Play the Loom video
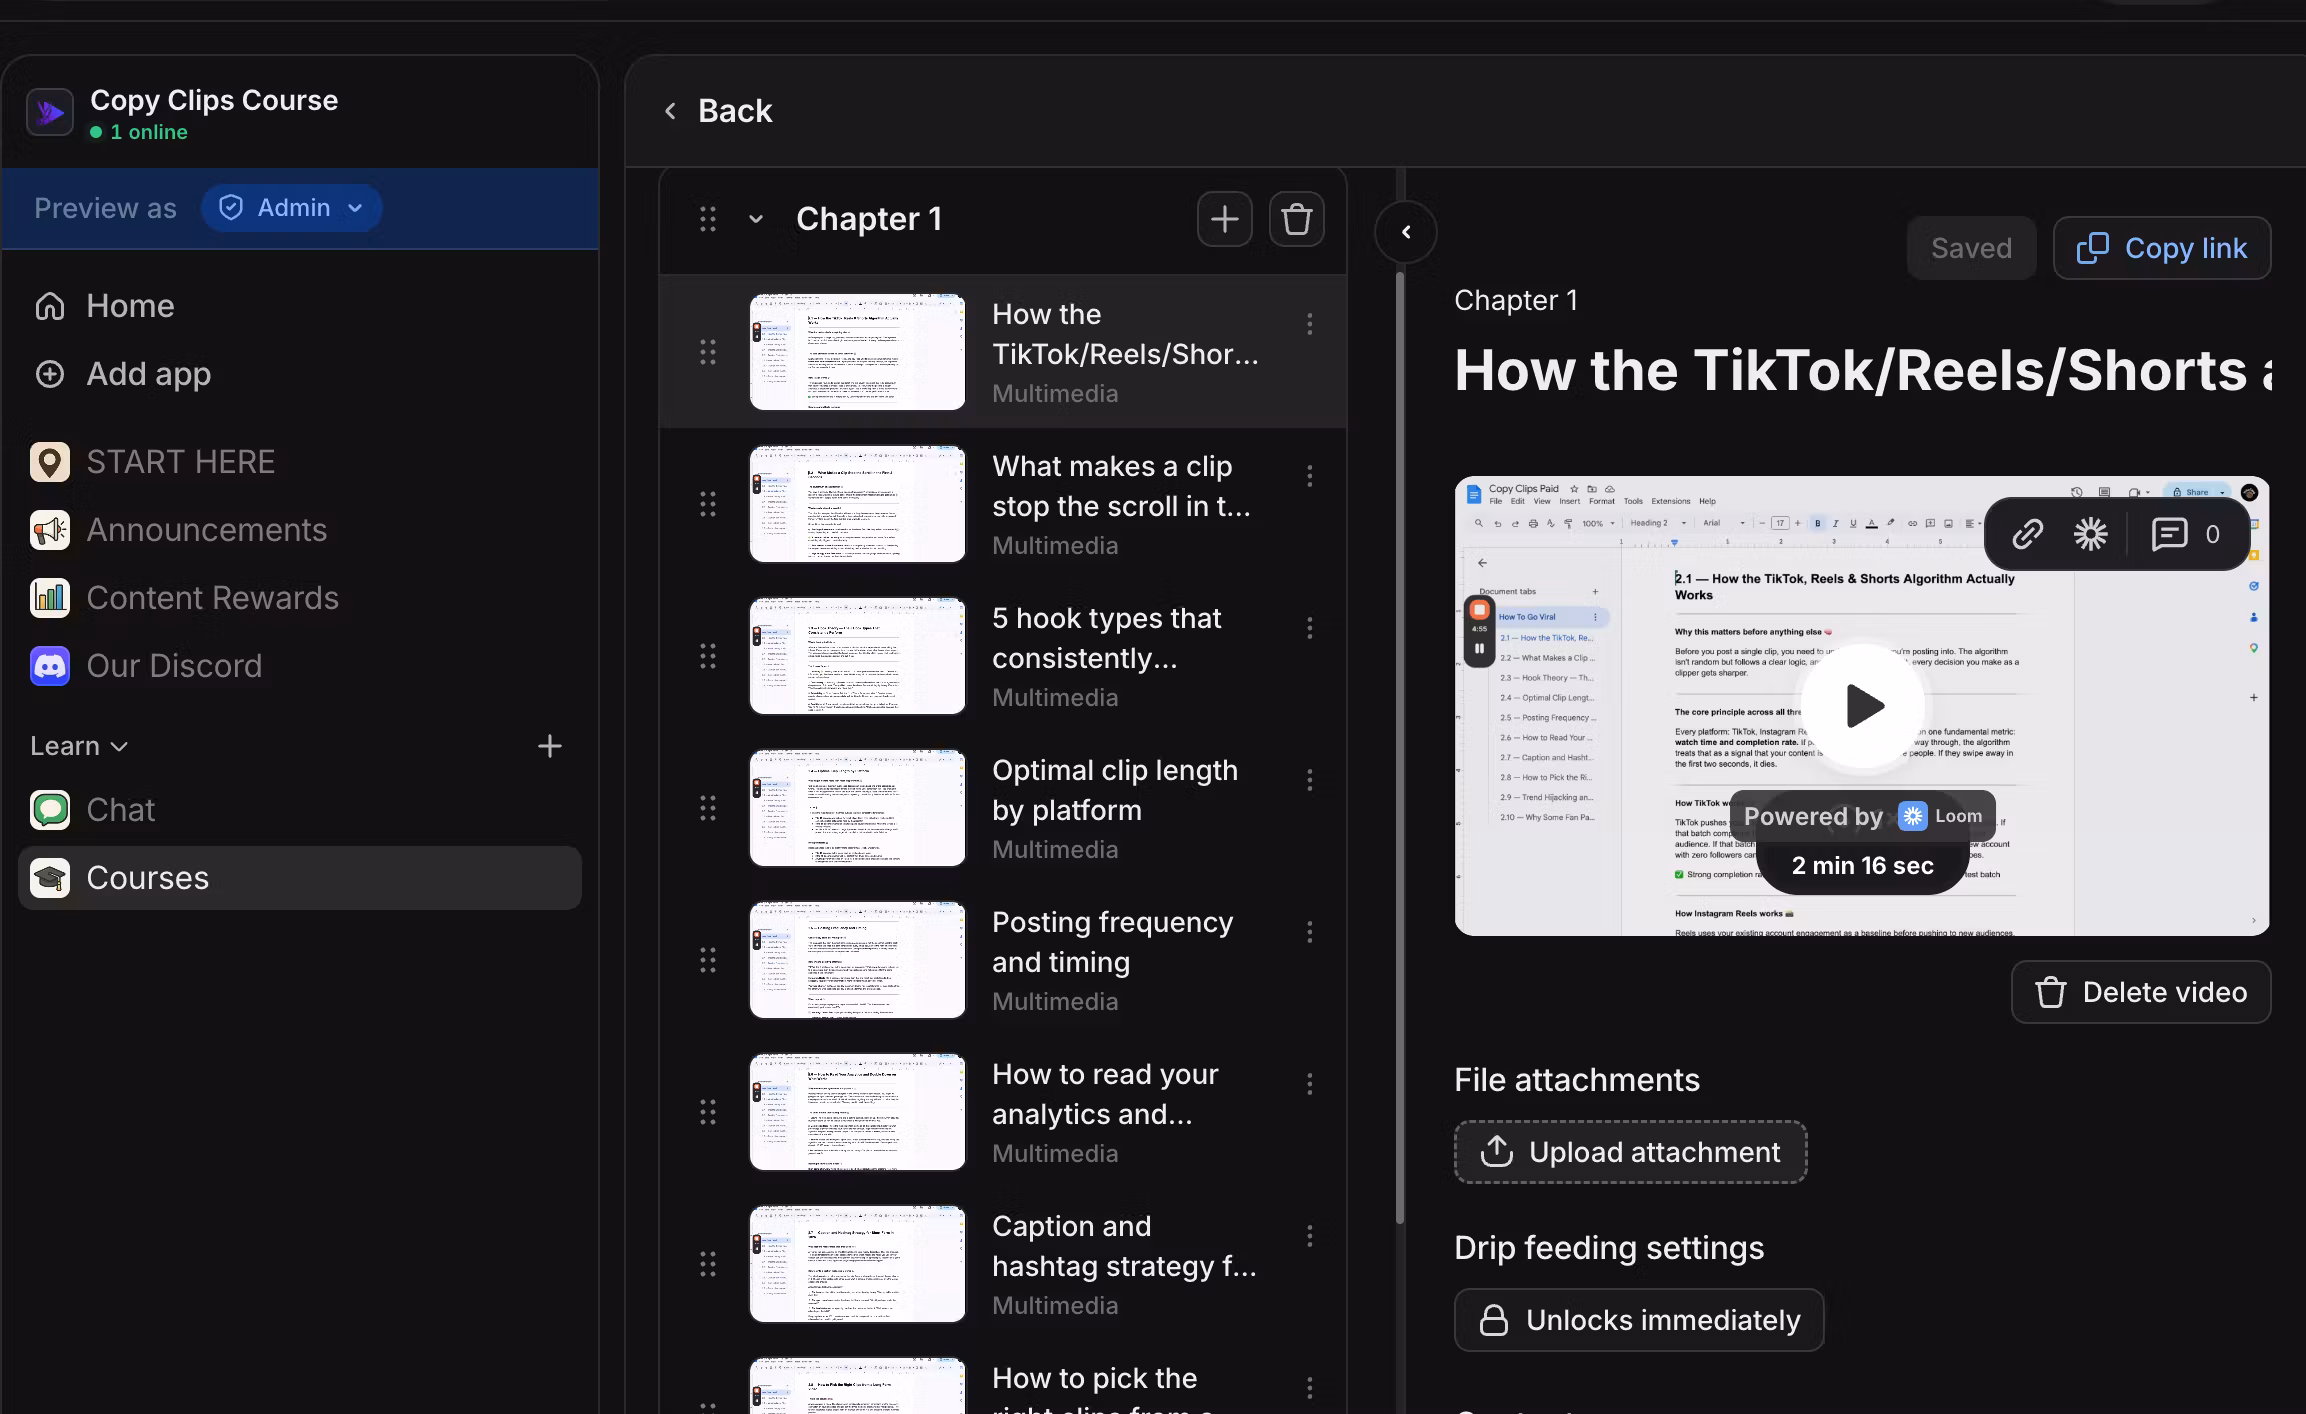 (1862, 706)
